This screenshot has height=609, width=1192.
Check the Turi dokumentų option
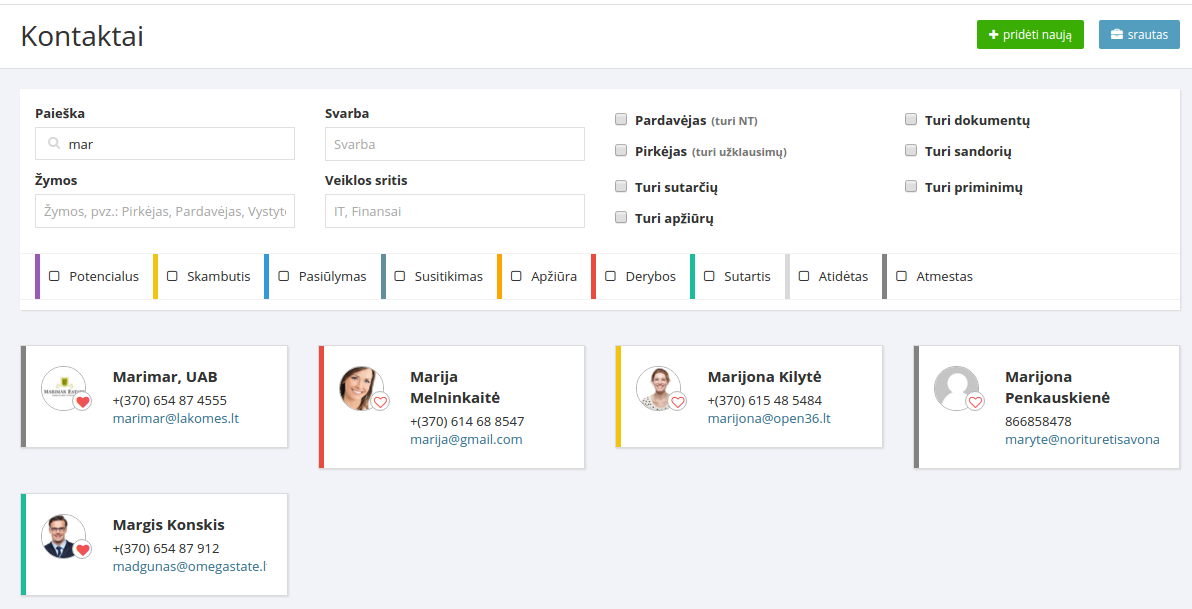click(x=911, y=120)
